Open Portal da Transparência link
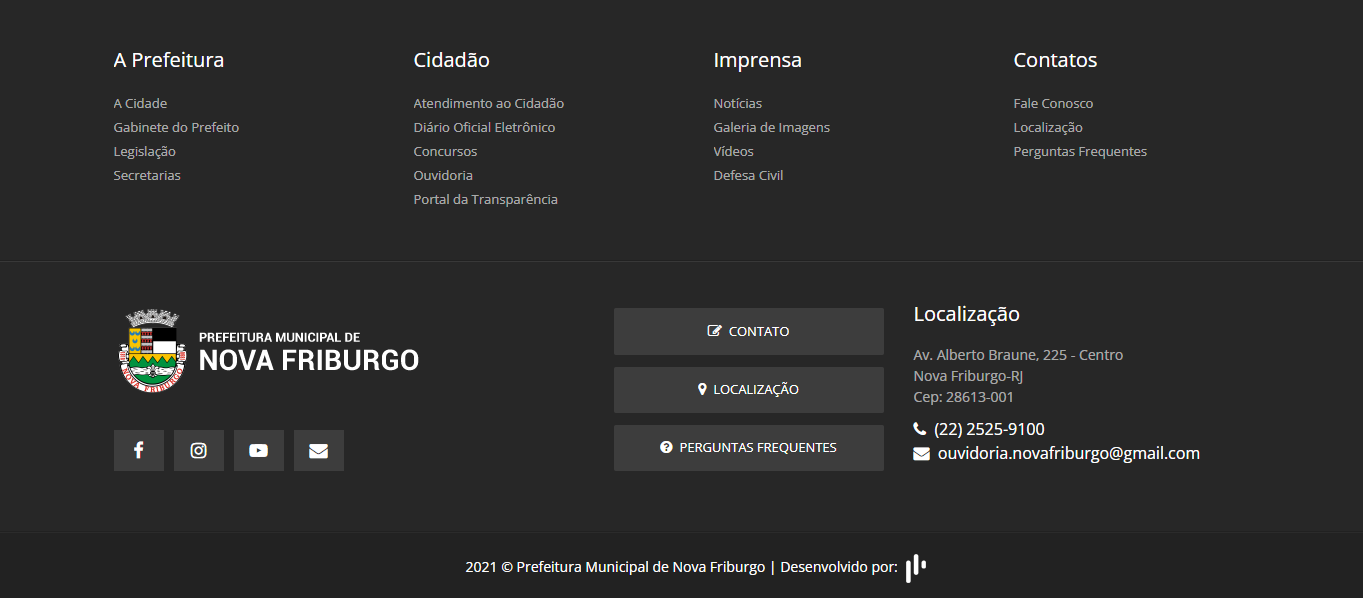Screen dimensions: 1363x599 [485, 200]
